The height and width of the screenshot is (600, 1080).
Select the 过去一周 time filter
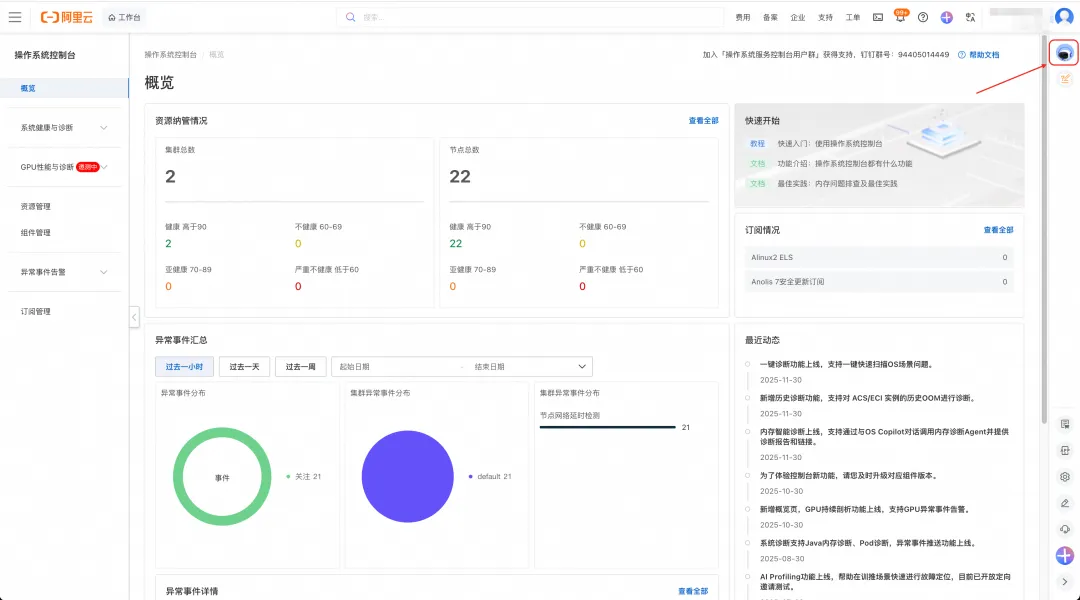301,366
